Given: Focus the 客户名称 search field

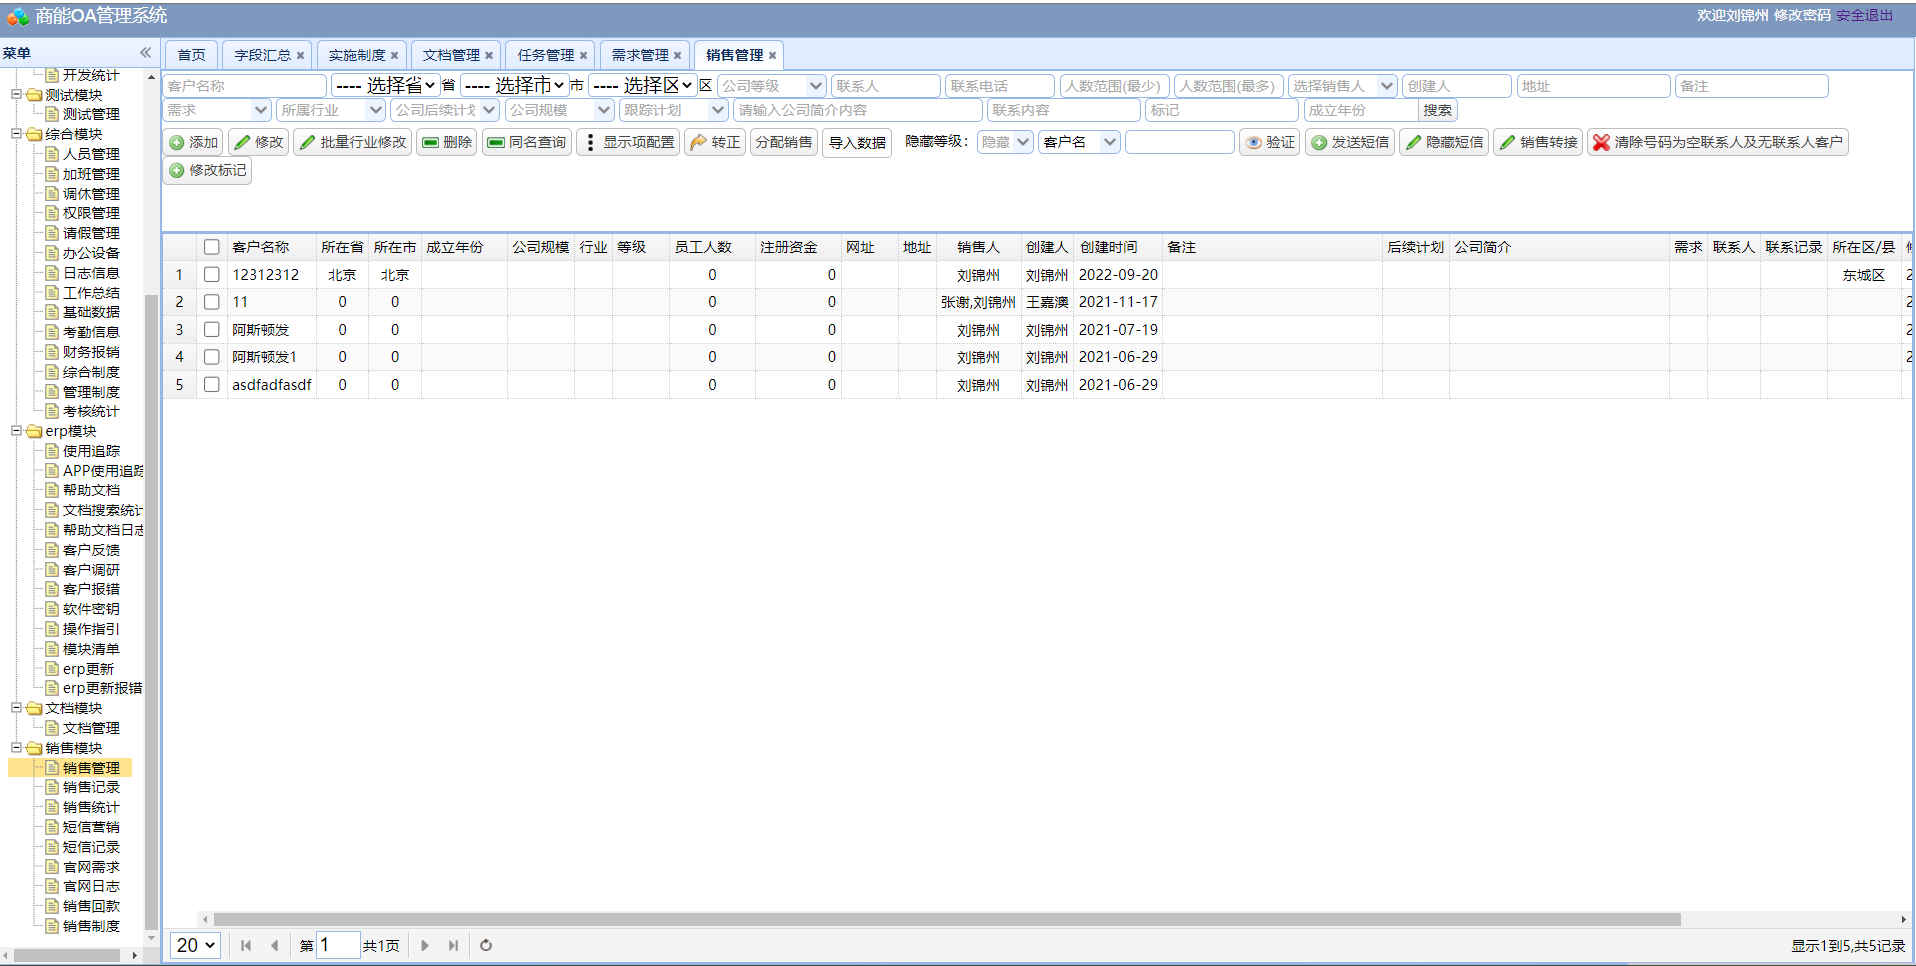Looking at the screenshot, I should 244,86.
